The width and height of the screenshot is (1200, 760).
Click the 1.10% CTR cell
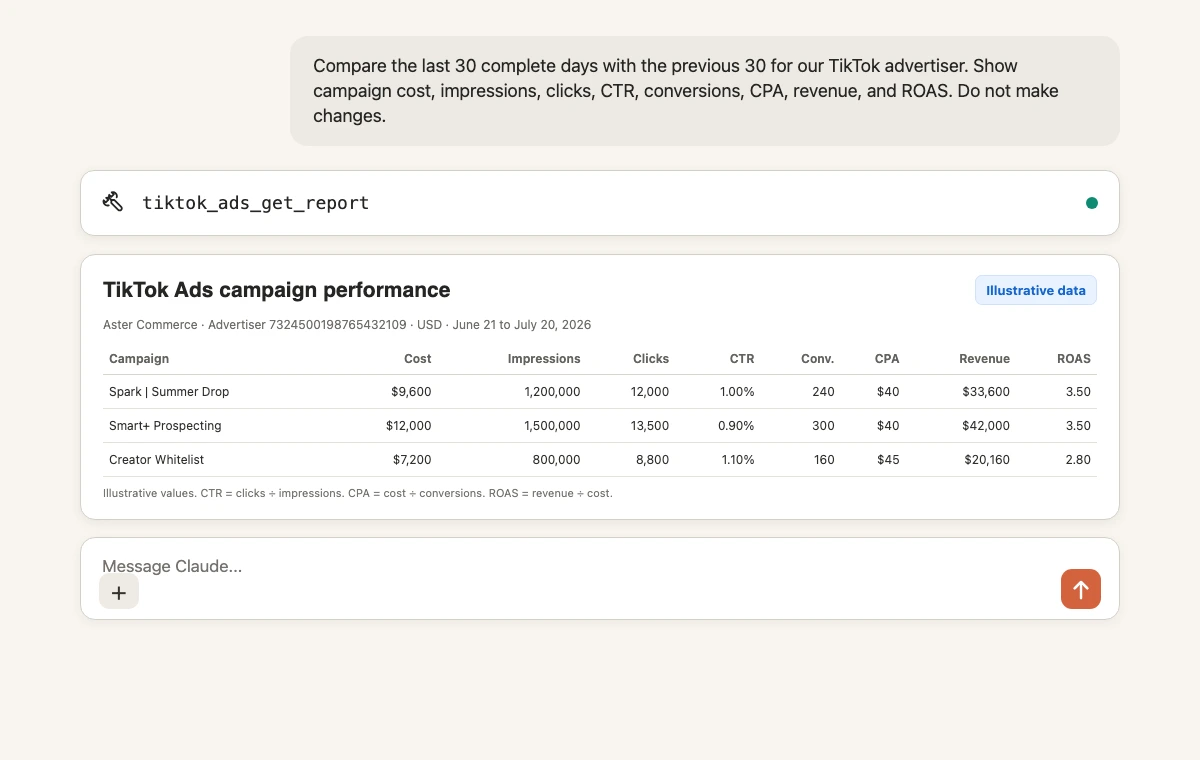737,460
